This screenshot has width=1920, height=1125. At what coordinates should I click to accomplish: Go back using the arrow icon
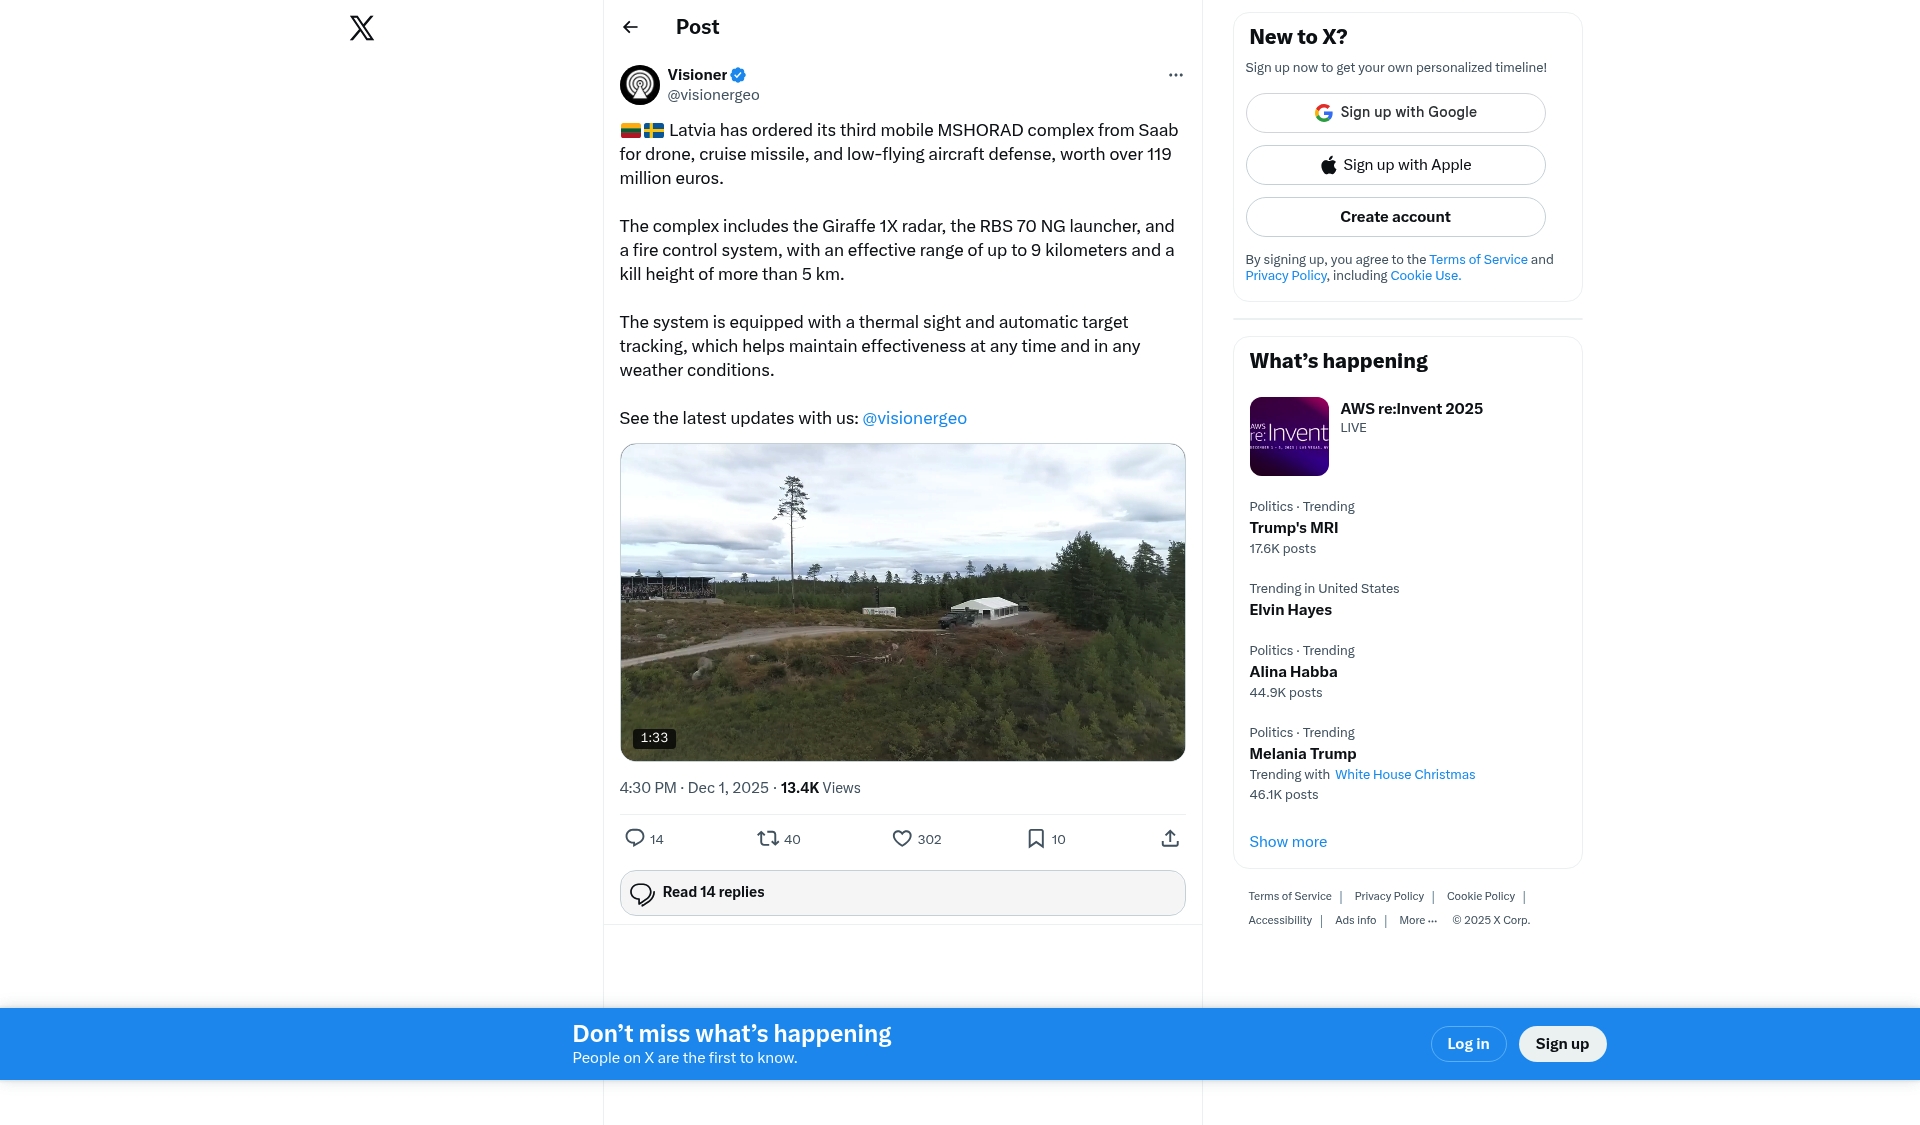(x=630, y=28)
